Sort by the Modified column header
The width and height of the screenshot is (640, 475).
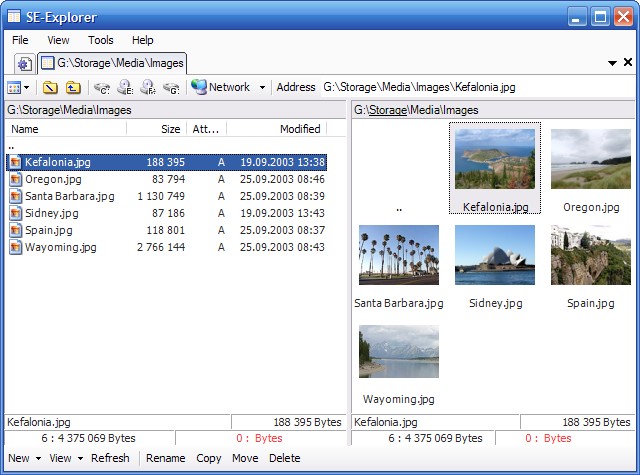click(x=277, y=129)
